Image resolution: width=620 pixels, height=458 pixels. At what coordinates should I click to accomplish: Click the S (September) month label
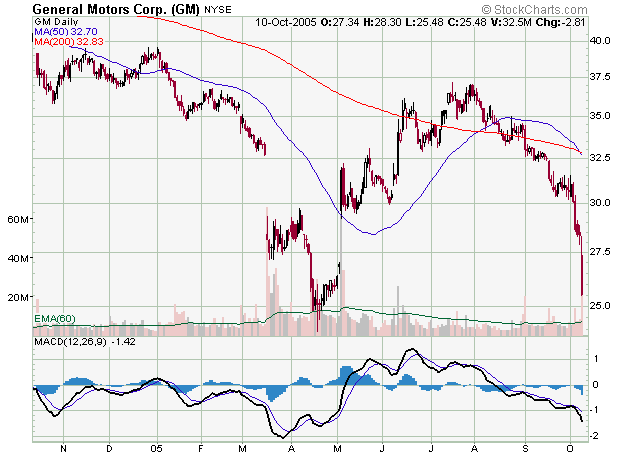point(525,449)
